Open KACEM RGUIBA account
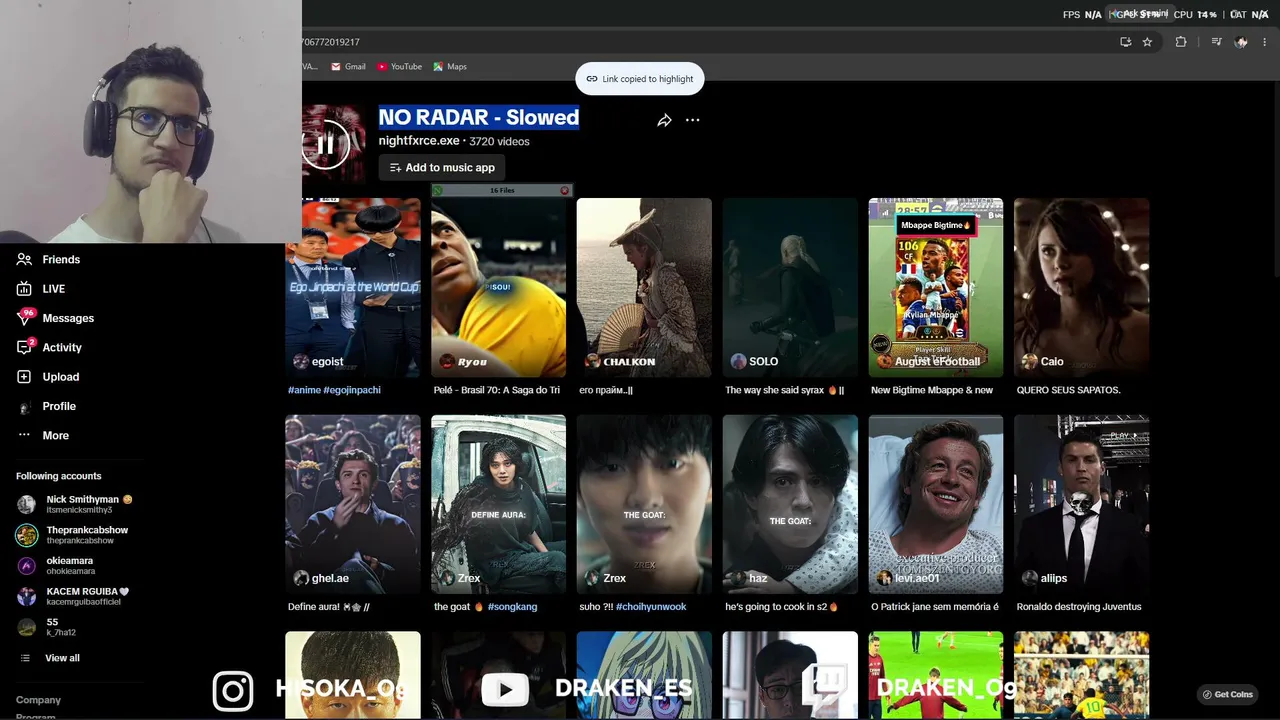Screen dimensions: 1280x720 (87, 596)
